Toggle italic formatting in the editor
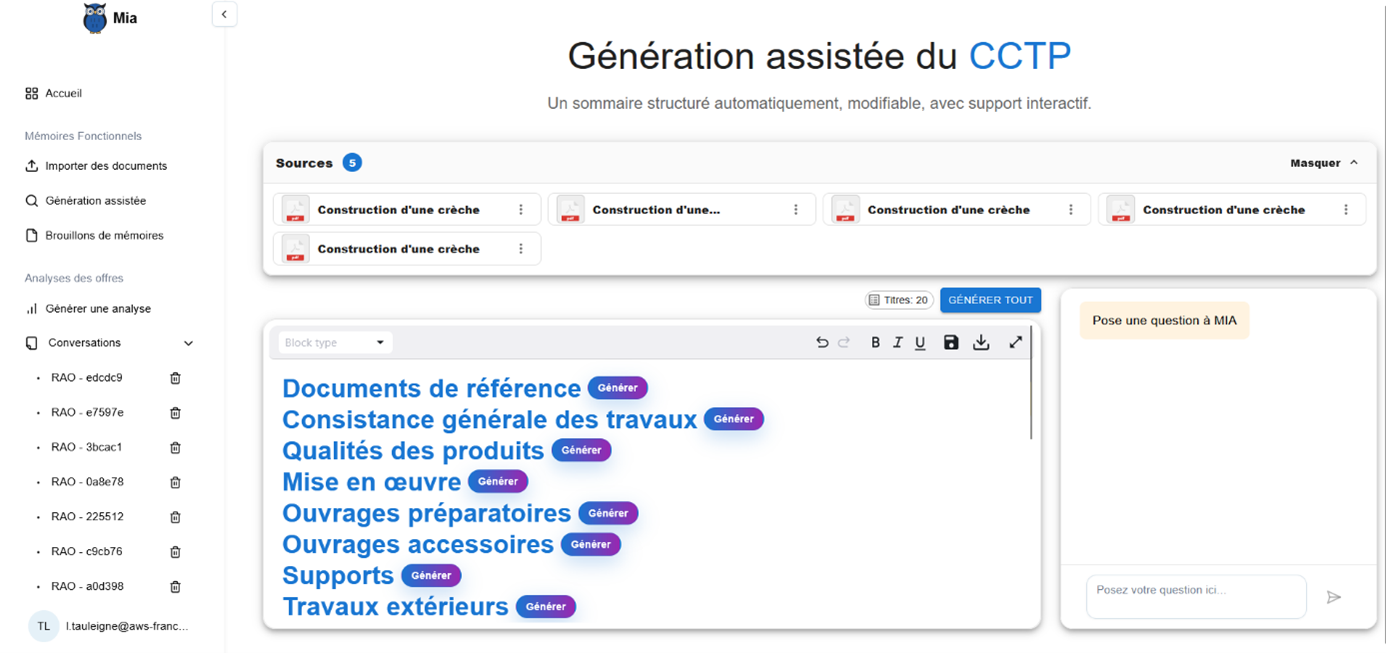1386x653 pixels. (898, 342)
